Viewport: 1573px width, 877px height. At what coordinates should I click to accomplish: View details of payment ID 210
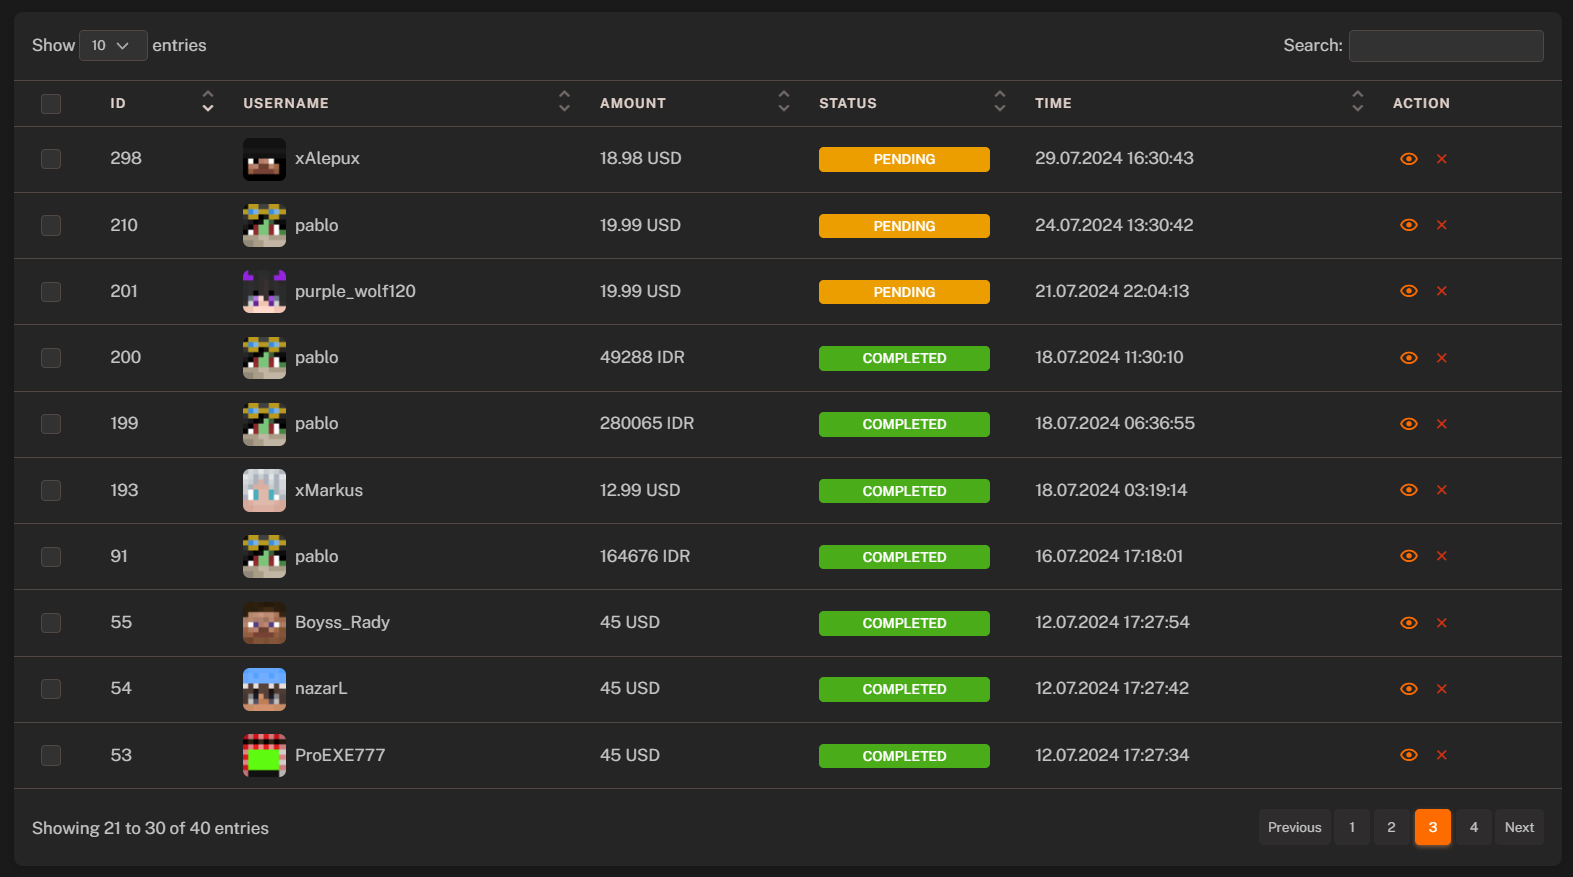click(x=1409, y=225)
